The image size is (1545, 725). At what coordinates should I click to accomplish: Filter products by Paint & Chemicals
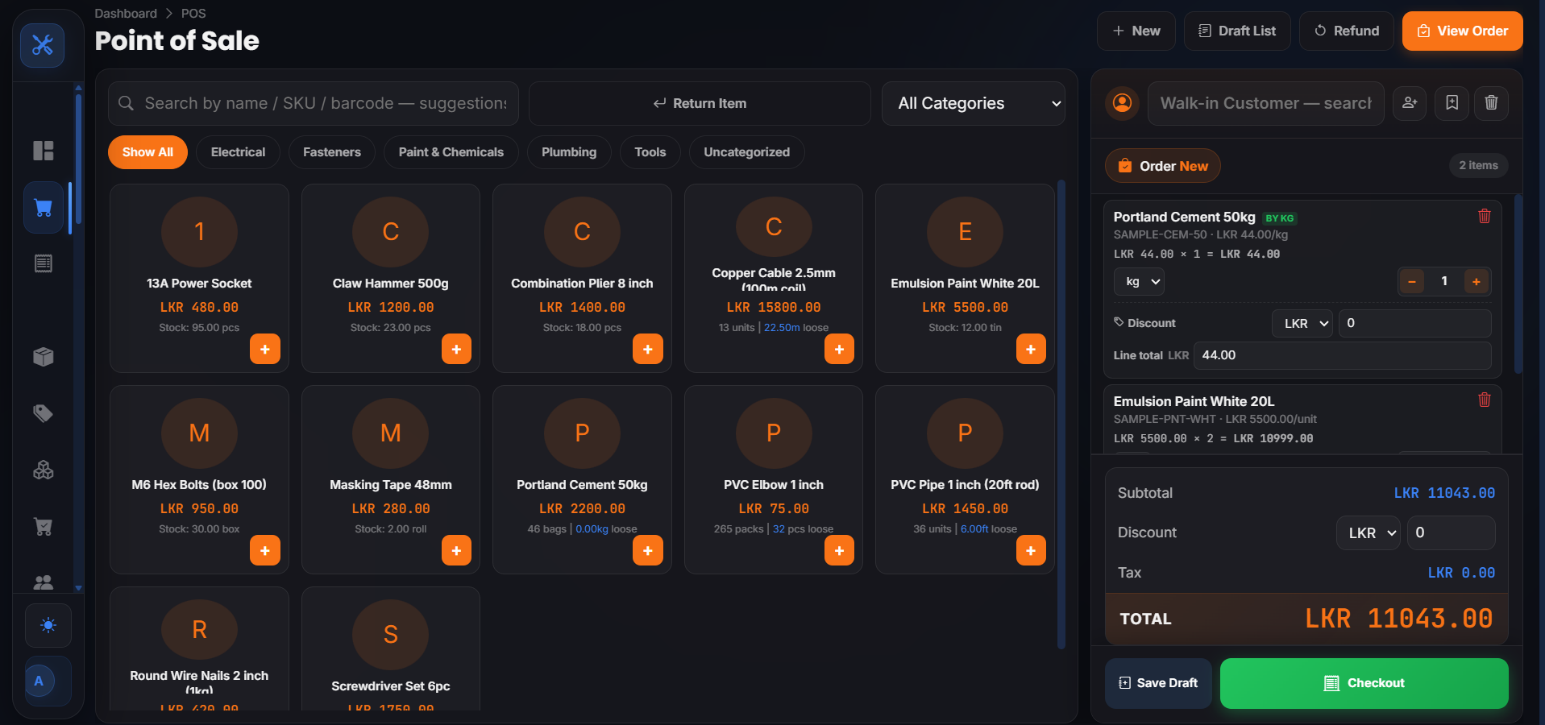click(451, 152)
